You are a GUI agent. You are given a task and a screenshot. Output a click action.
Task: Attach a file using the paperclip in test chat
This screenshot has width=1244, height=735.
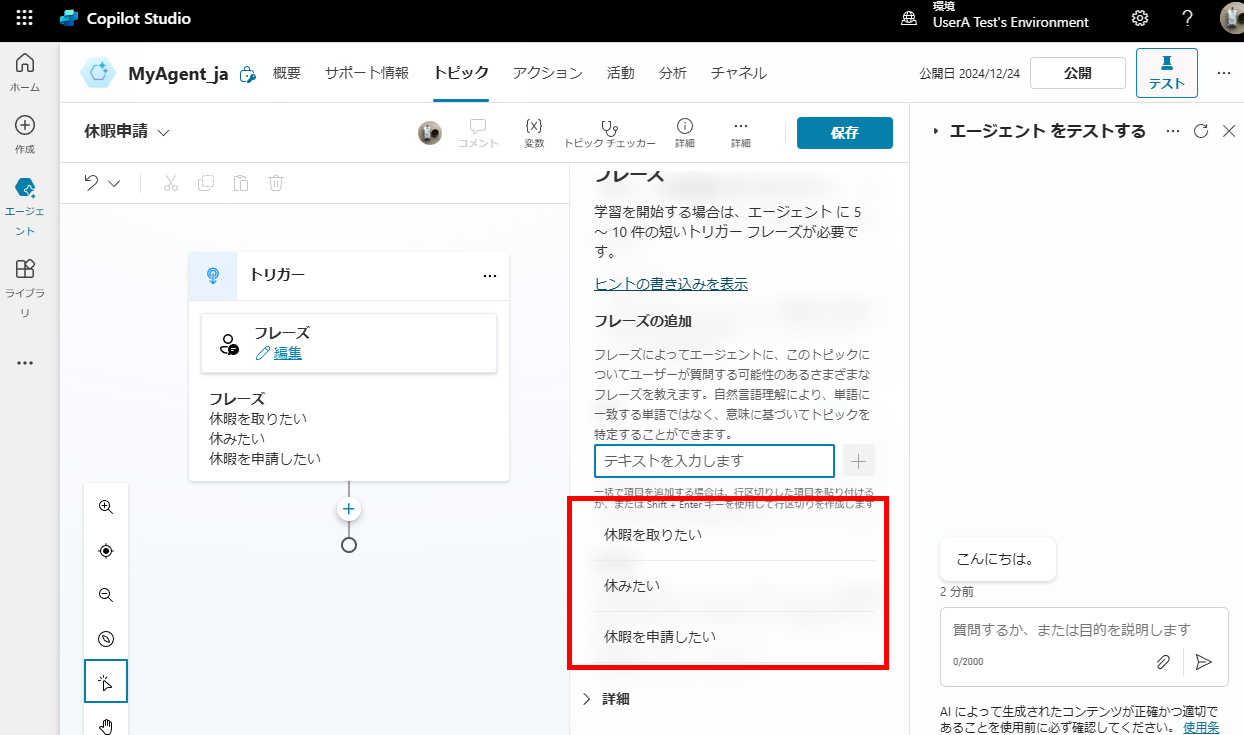pyautogui.click(x=1163, y=661)
